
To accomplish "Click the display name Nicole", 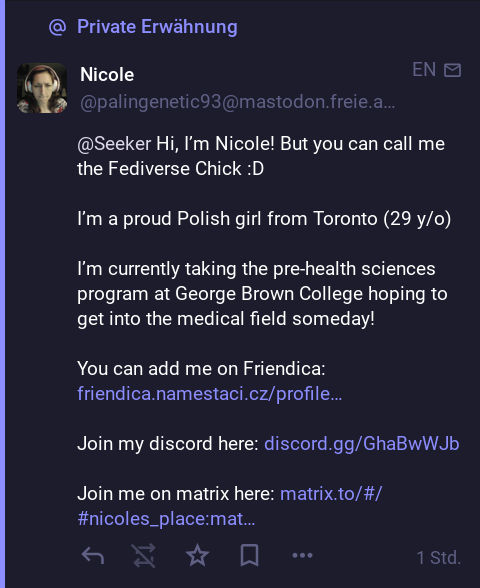I will click(107, 75).
